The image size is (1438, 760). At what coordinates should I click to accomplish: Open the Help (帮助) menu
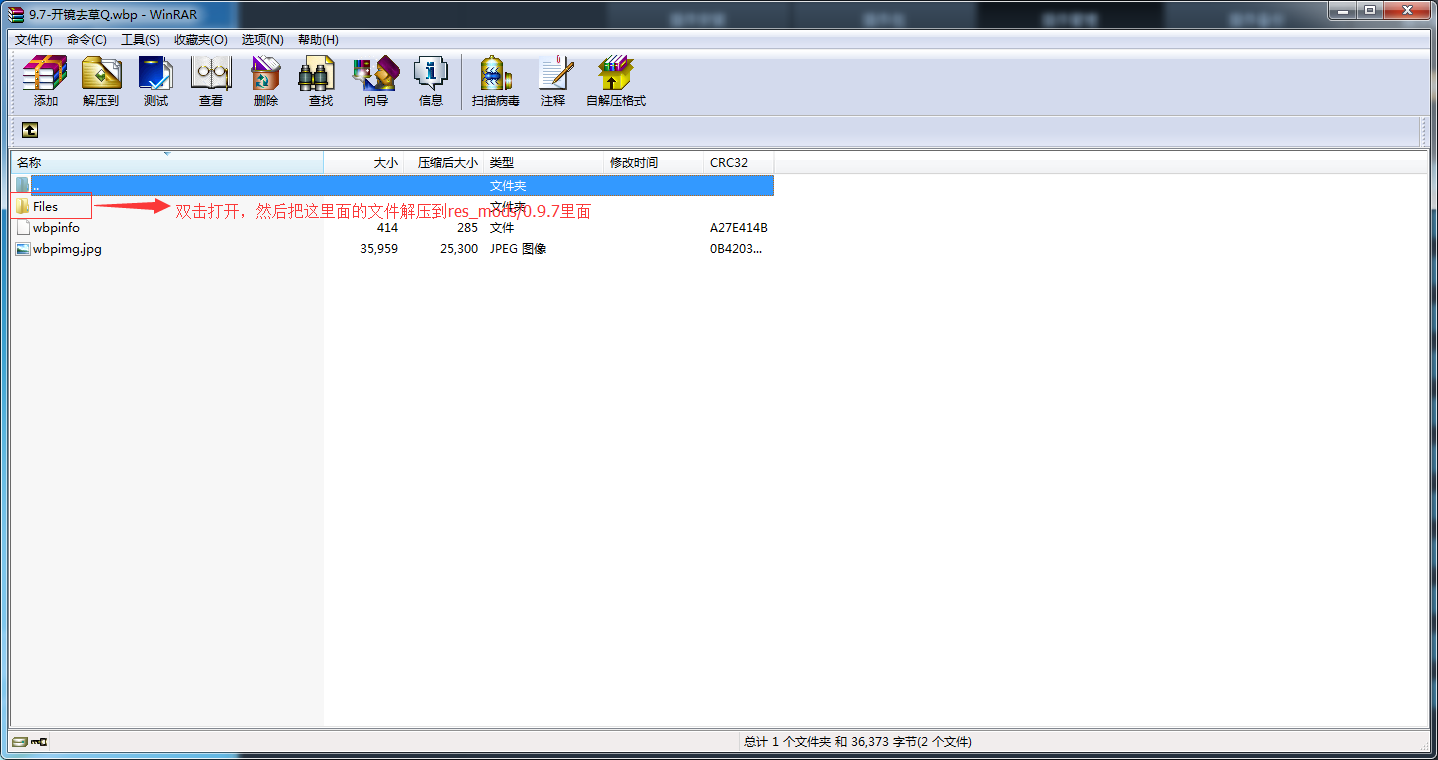(x=318, y=40)
